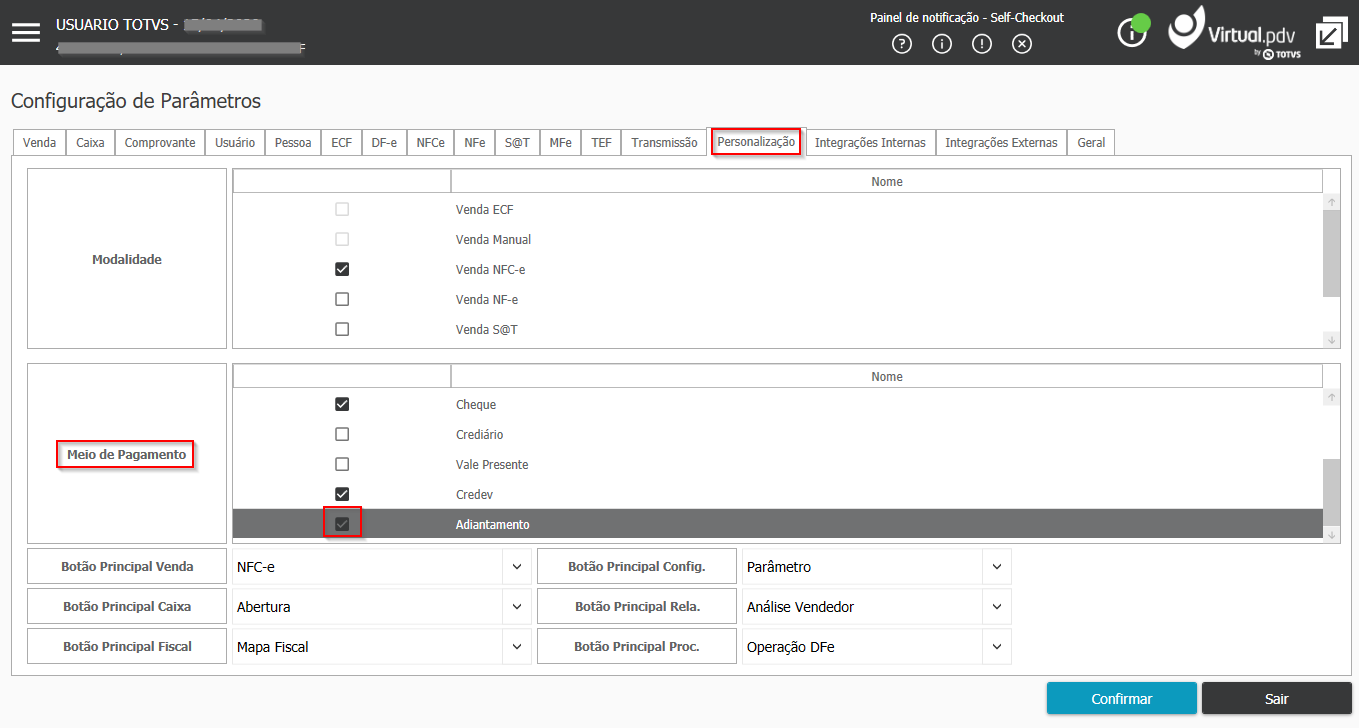Switch to the Caixa tab

point(90,143)
